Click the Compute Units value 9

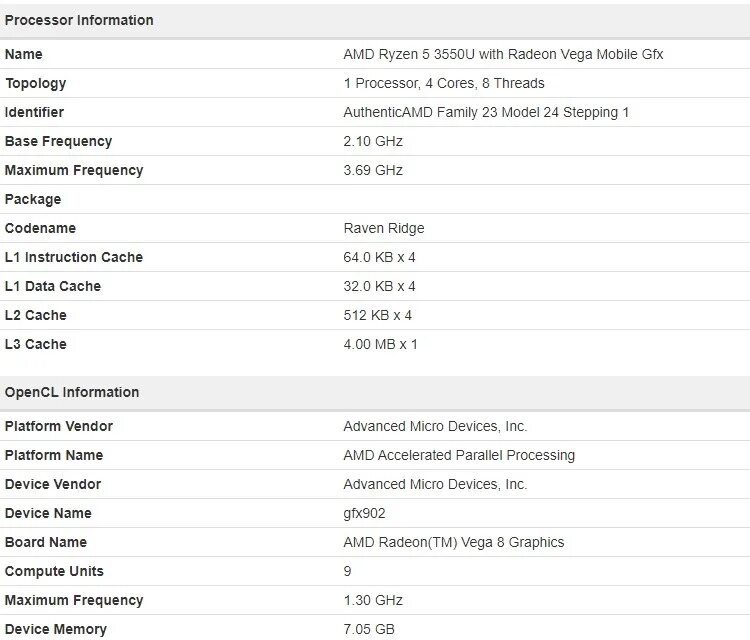point(348,571)
